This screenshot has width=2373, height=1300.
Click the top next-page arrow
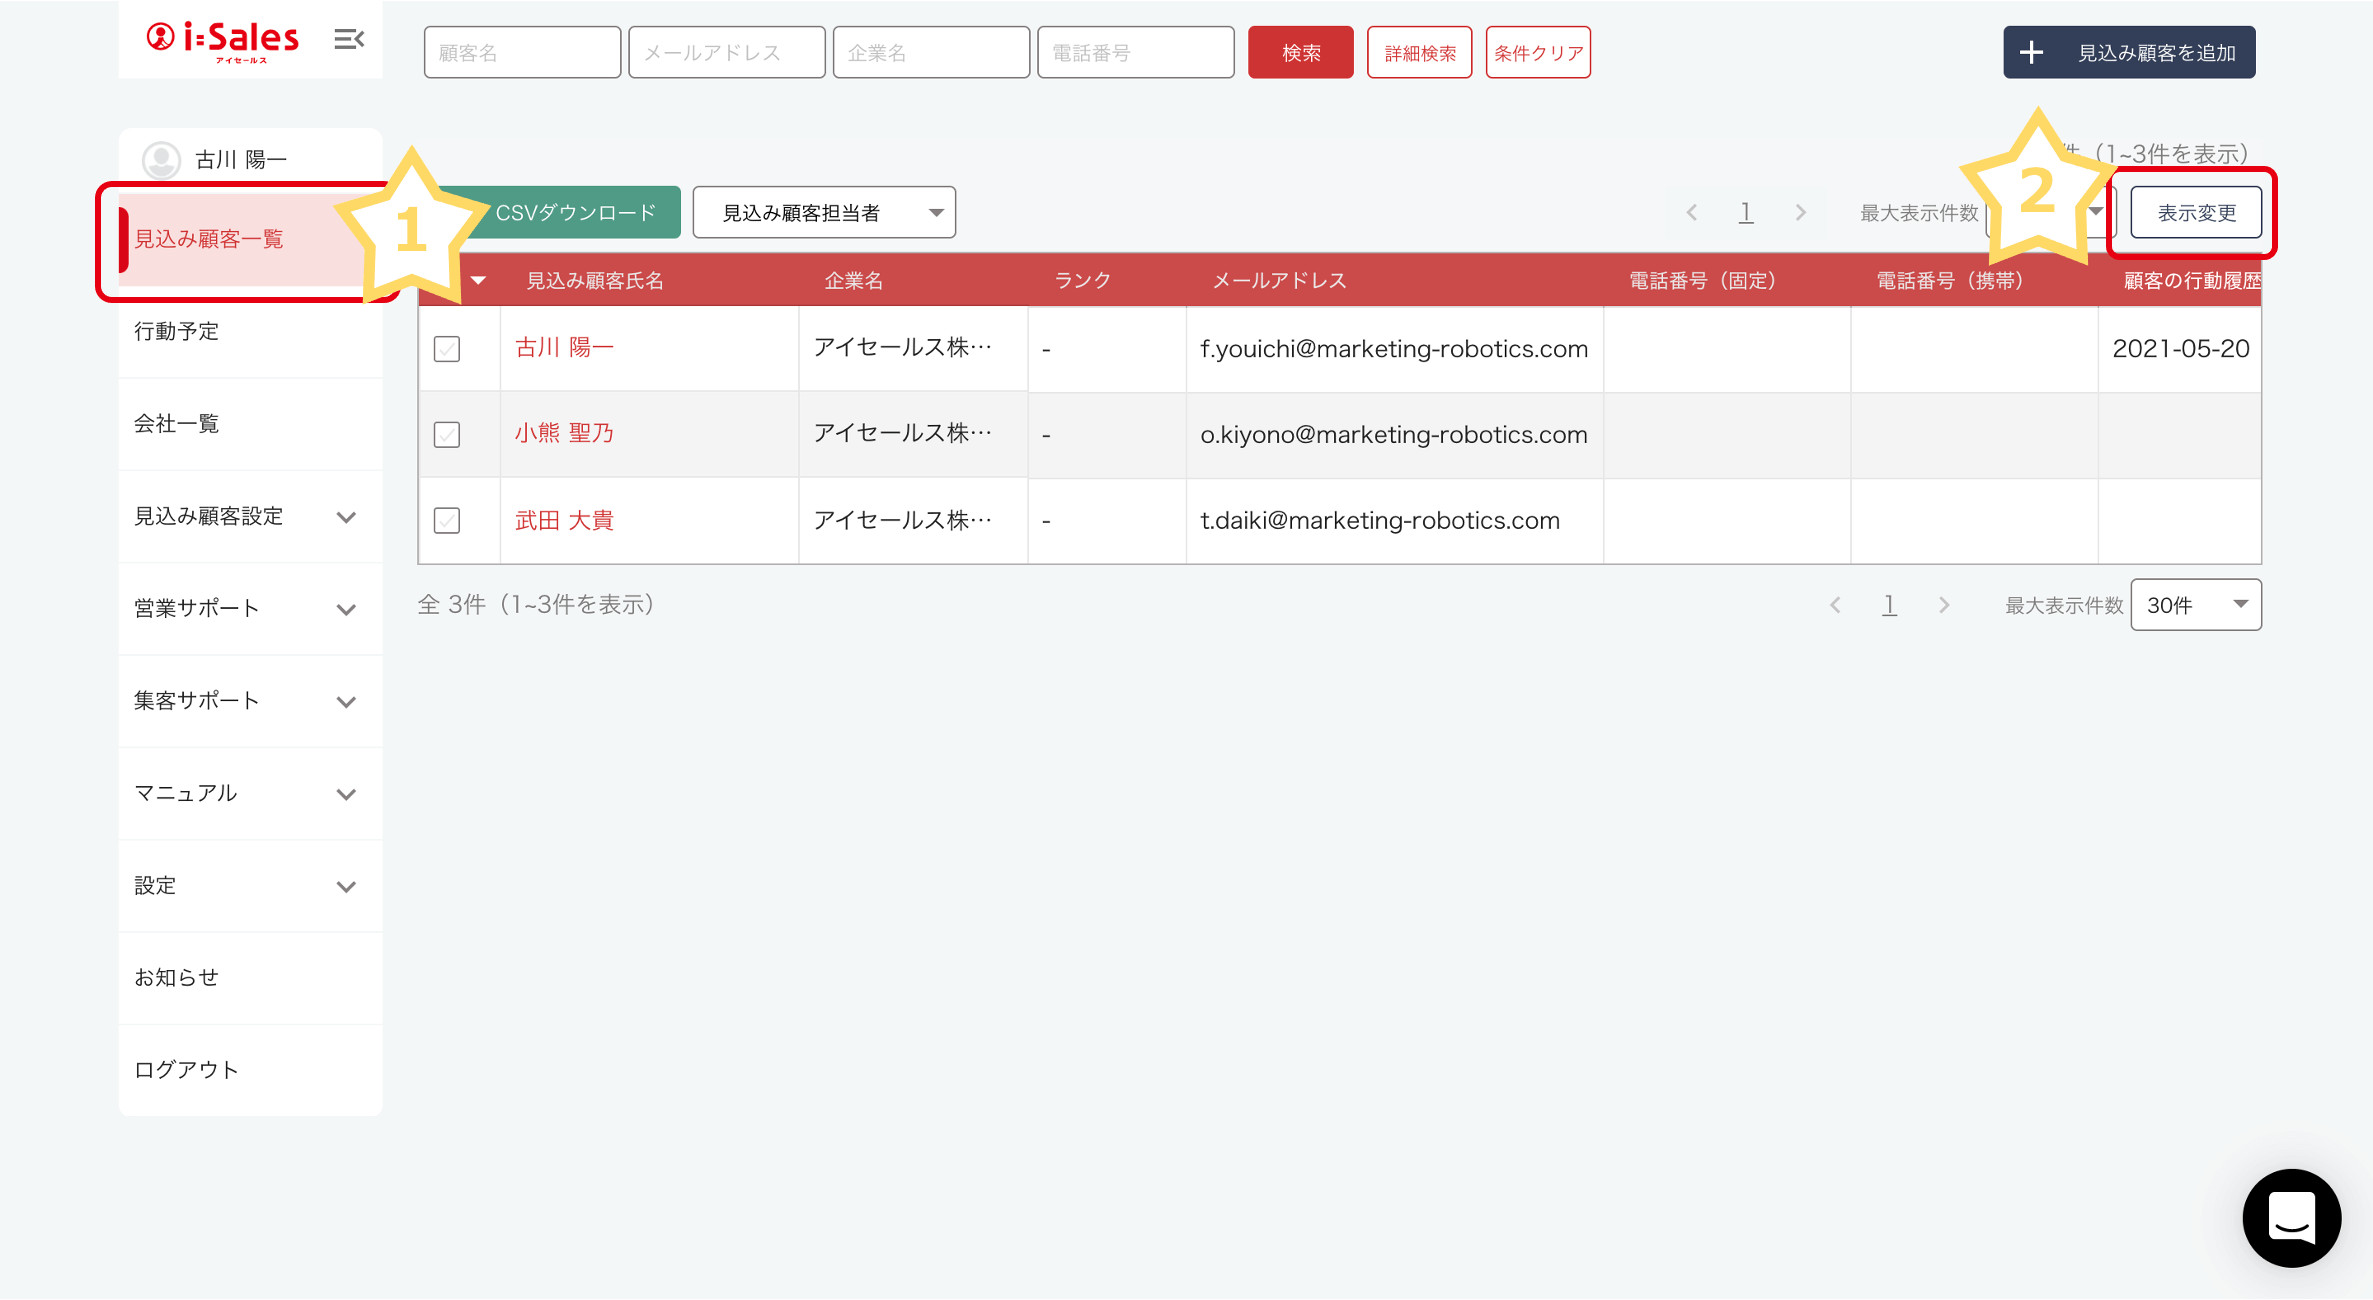point(1800,212)
